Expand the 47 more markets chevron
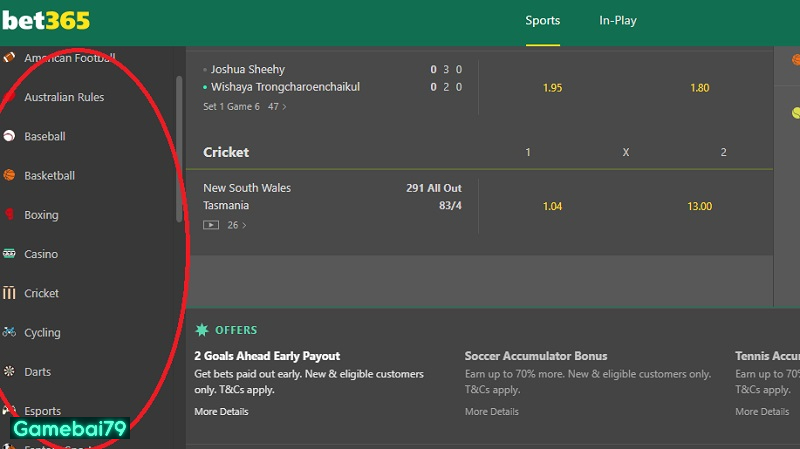 [x=284, y=107]
